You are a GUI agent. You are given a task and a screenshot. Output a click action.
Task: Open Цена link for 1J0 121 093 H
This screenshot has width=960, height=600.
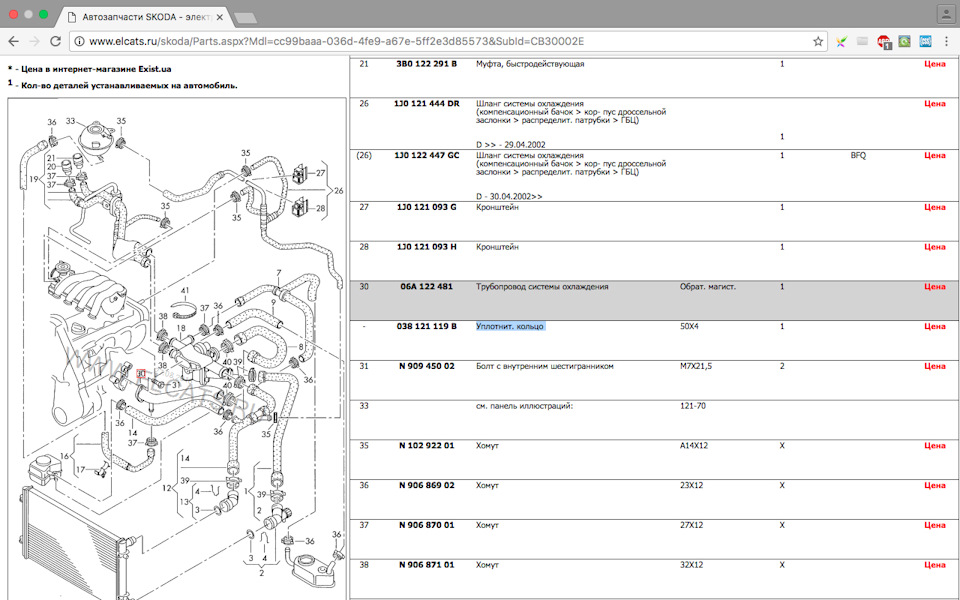click(x=934, y=247)
